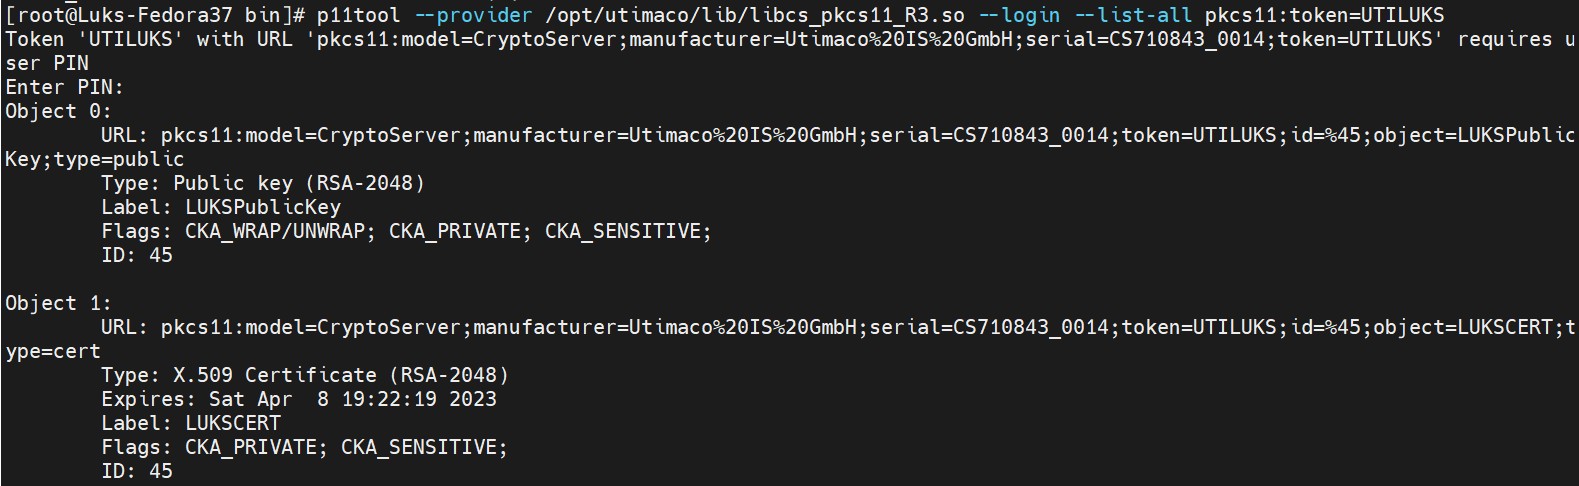Click the --login flag text
This screenshot has width=1579, height=486.
point(1019,15)
